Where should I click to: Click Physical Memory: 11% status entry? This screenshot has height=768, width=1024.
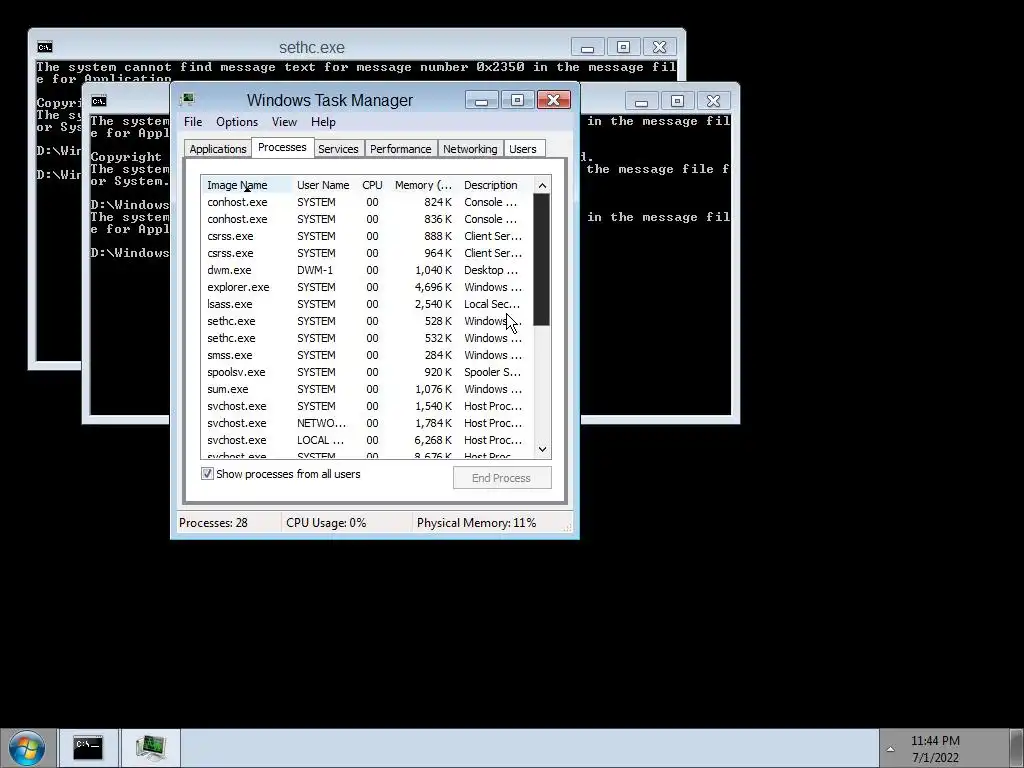pos(476,523)
